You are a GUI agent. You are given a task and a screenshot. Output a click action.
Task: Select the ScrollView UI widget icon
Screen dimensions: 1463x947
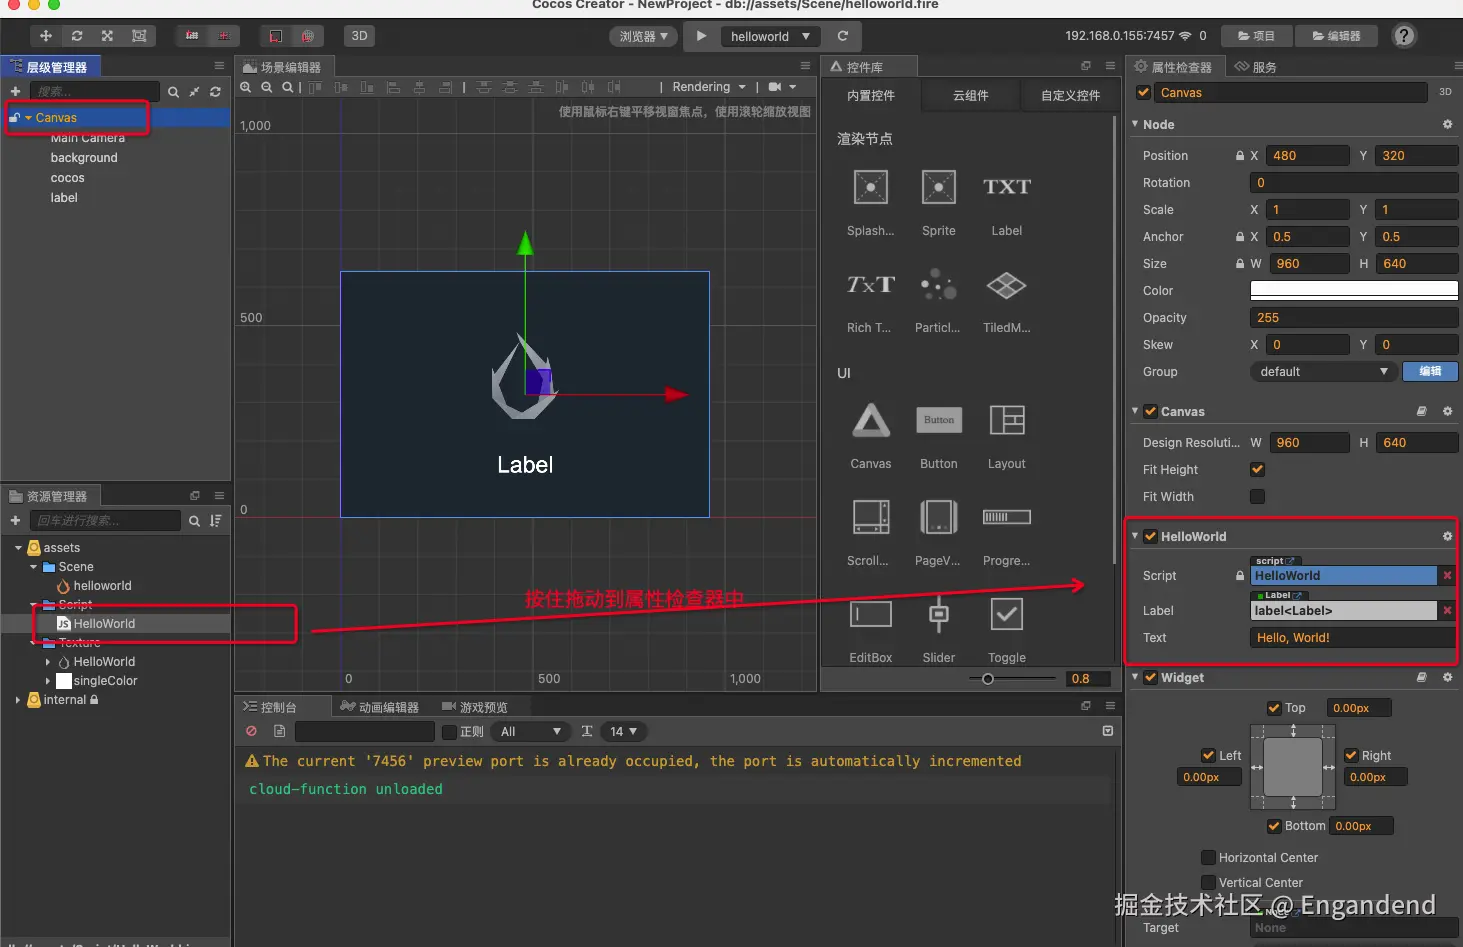(871, 517)
